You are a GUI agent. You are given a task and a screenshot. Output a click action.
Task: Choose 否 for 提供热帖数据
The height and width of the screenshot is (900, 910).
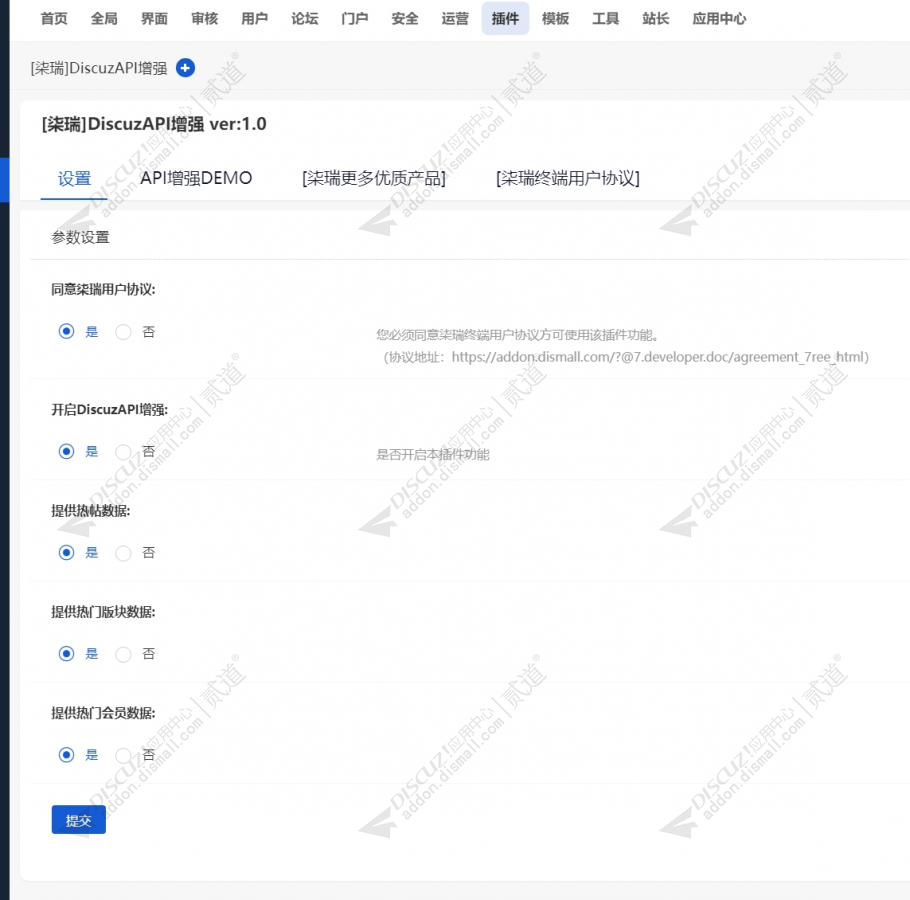point(123,553)
